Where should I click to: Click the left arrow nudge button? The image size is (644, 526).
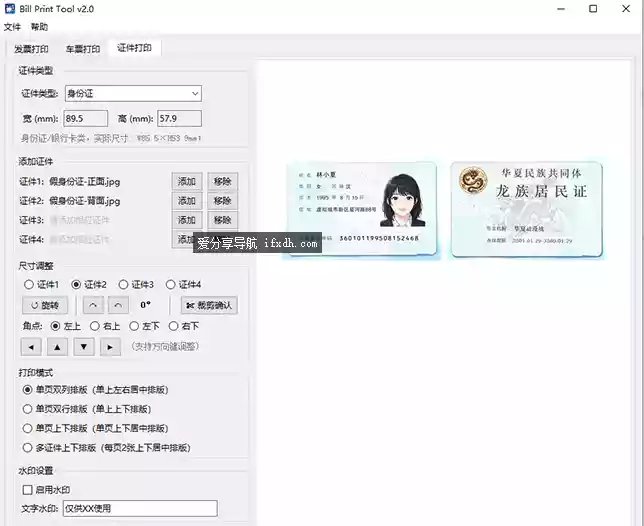point(31,347)
